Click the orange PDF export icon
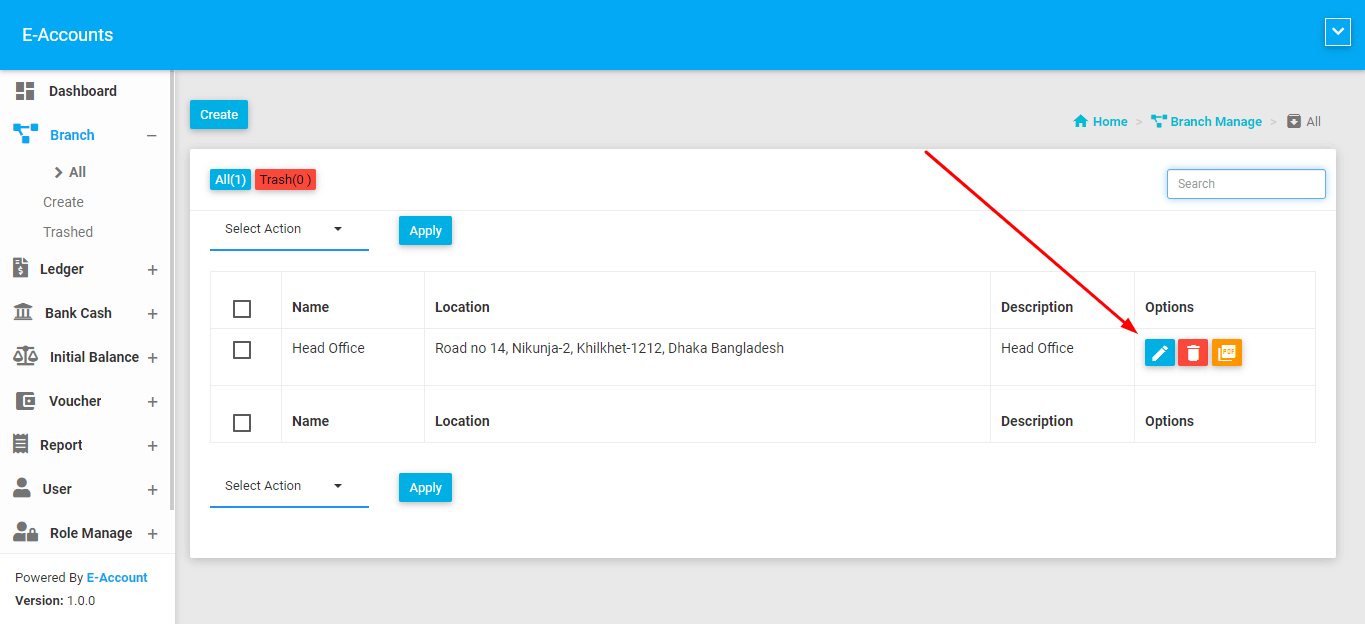Screen dimensions: 1365x624 (x=1227, y=352)
